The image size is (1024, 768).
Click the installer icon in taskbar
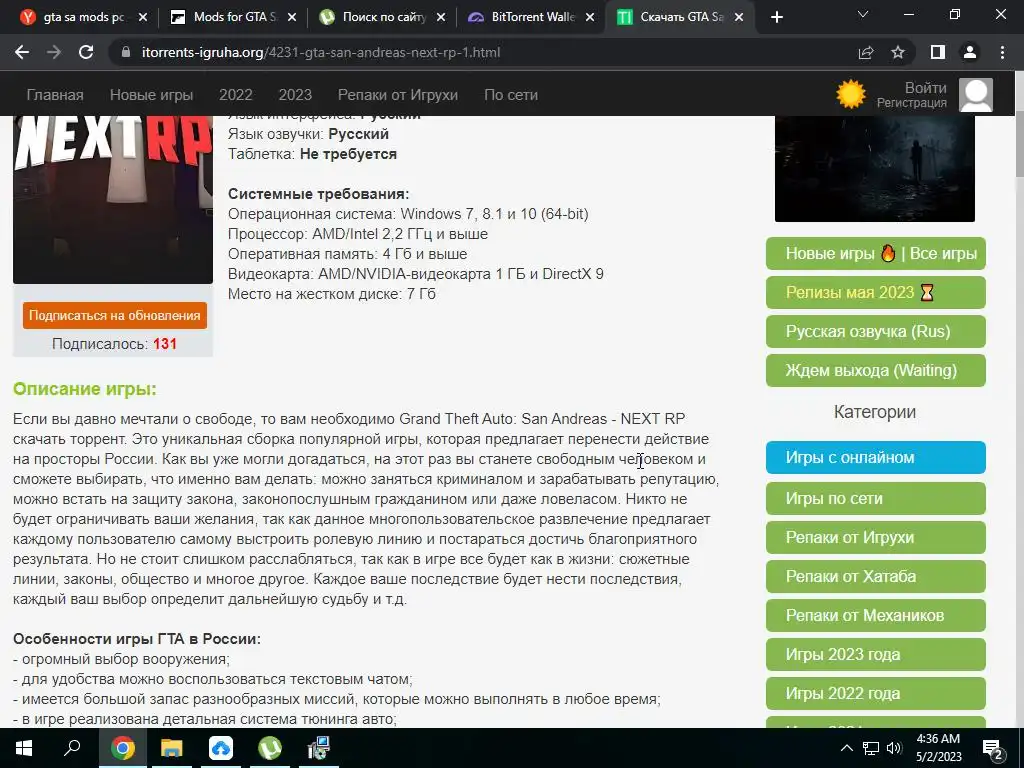click(x=319, y=748)
